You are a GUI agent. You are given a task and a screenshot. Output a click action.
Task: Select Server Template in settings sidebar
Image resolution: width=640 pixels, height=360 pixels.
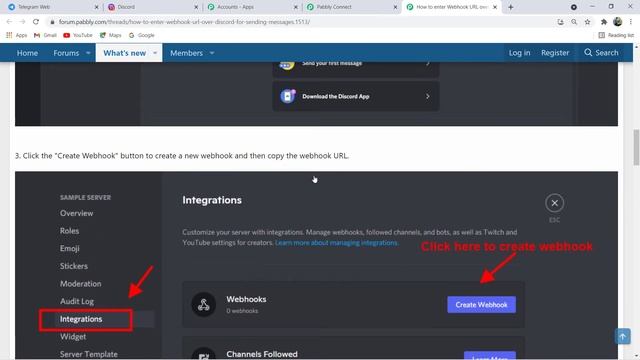coord(89,354)
